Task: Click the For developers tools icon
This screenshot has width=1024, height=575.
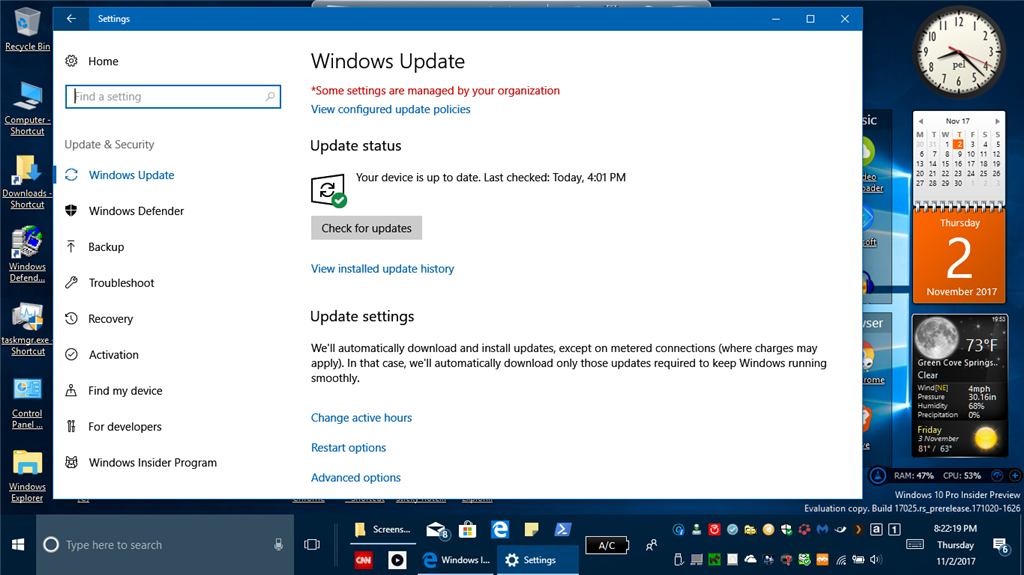Action: click(71, 426)
